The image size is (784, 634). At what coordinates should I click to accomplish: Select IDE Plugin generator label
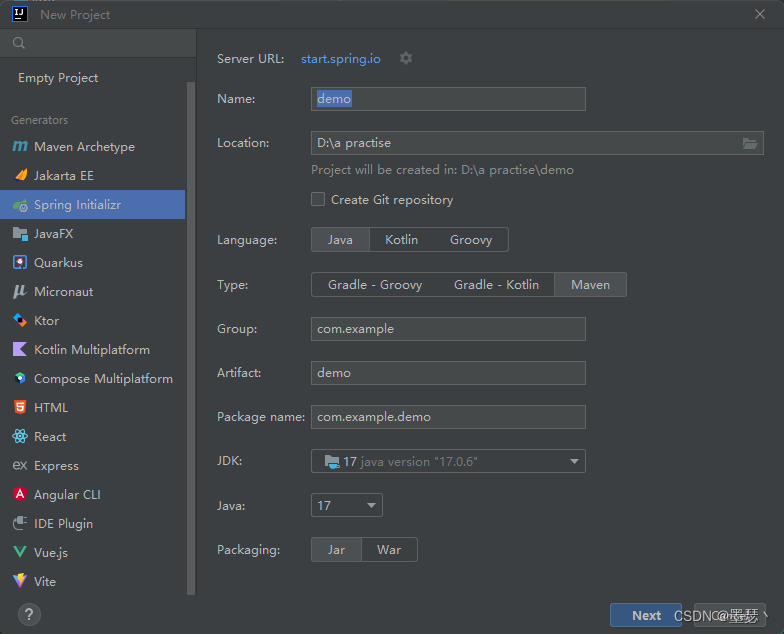pyautogui.click(x=64, y=524)
